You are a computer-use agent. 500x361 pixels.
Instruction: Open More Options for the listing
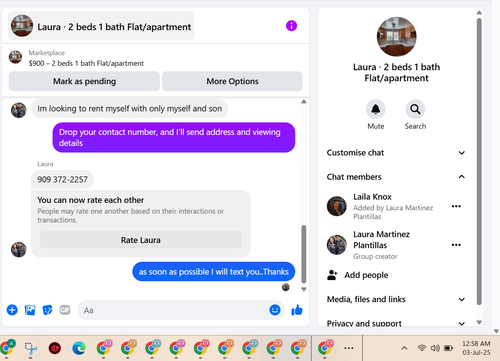tap(232, 81)
